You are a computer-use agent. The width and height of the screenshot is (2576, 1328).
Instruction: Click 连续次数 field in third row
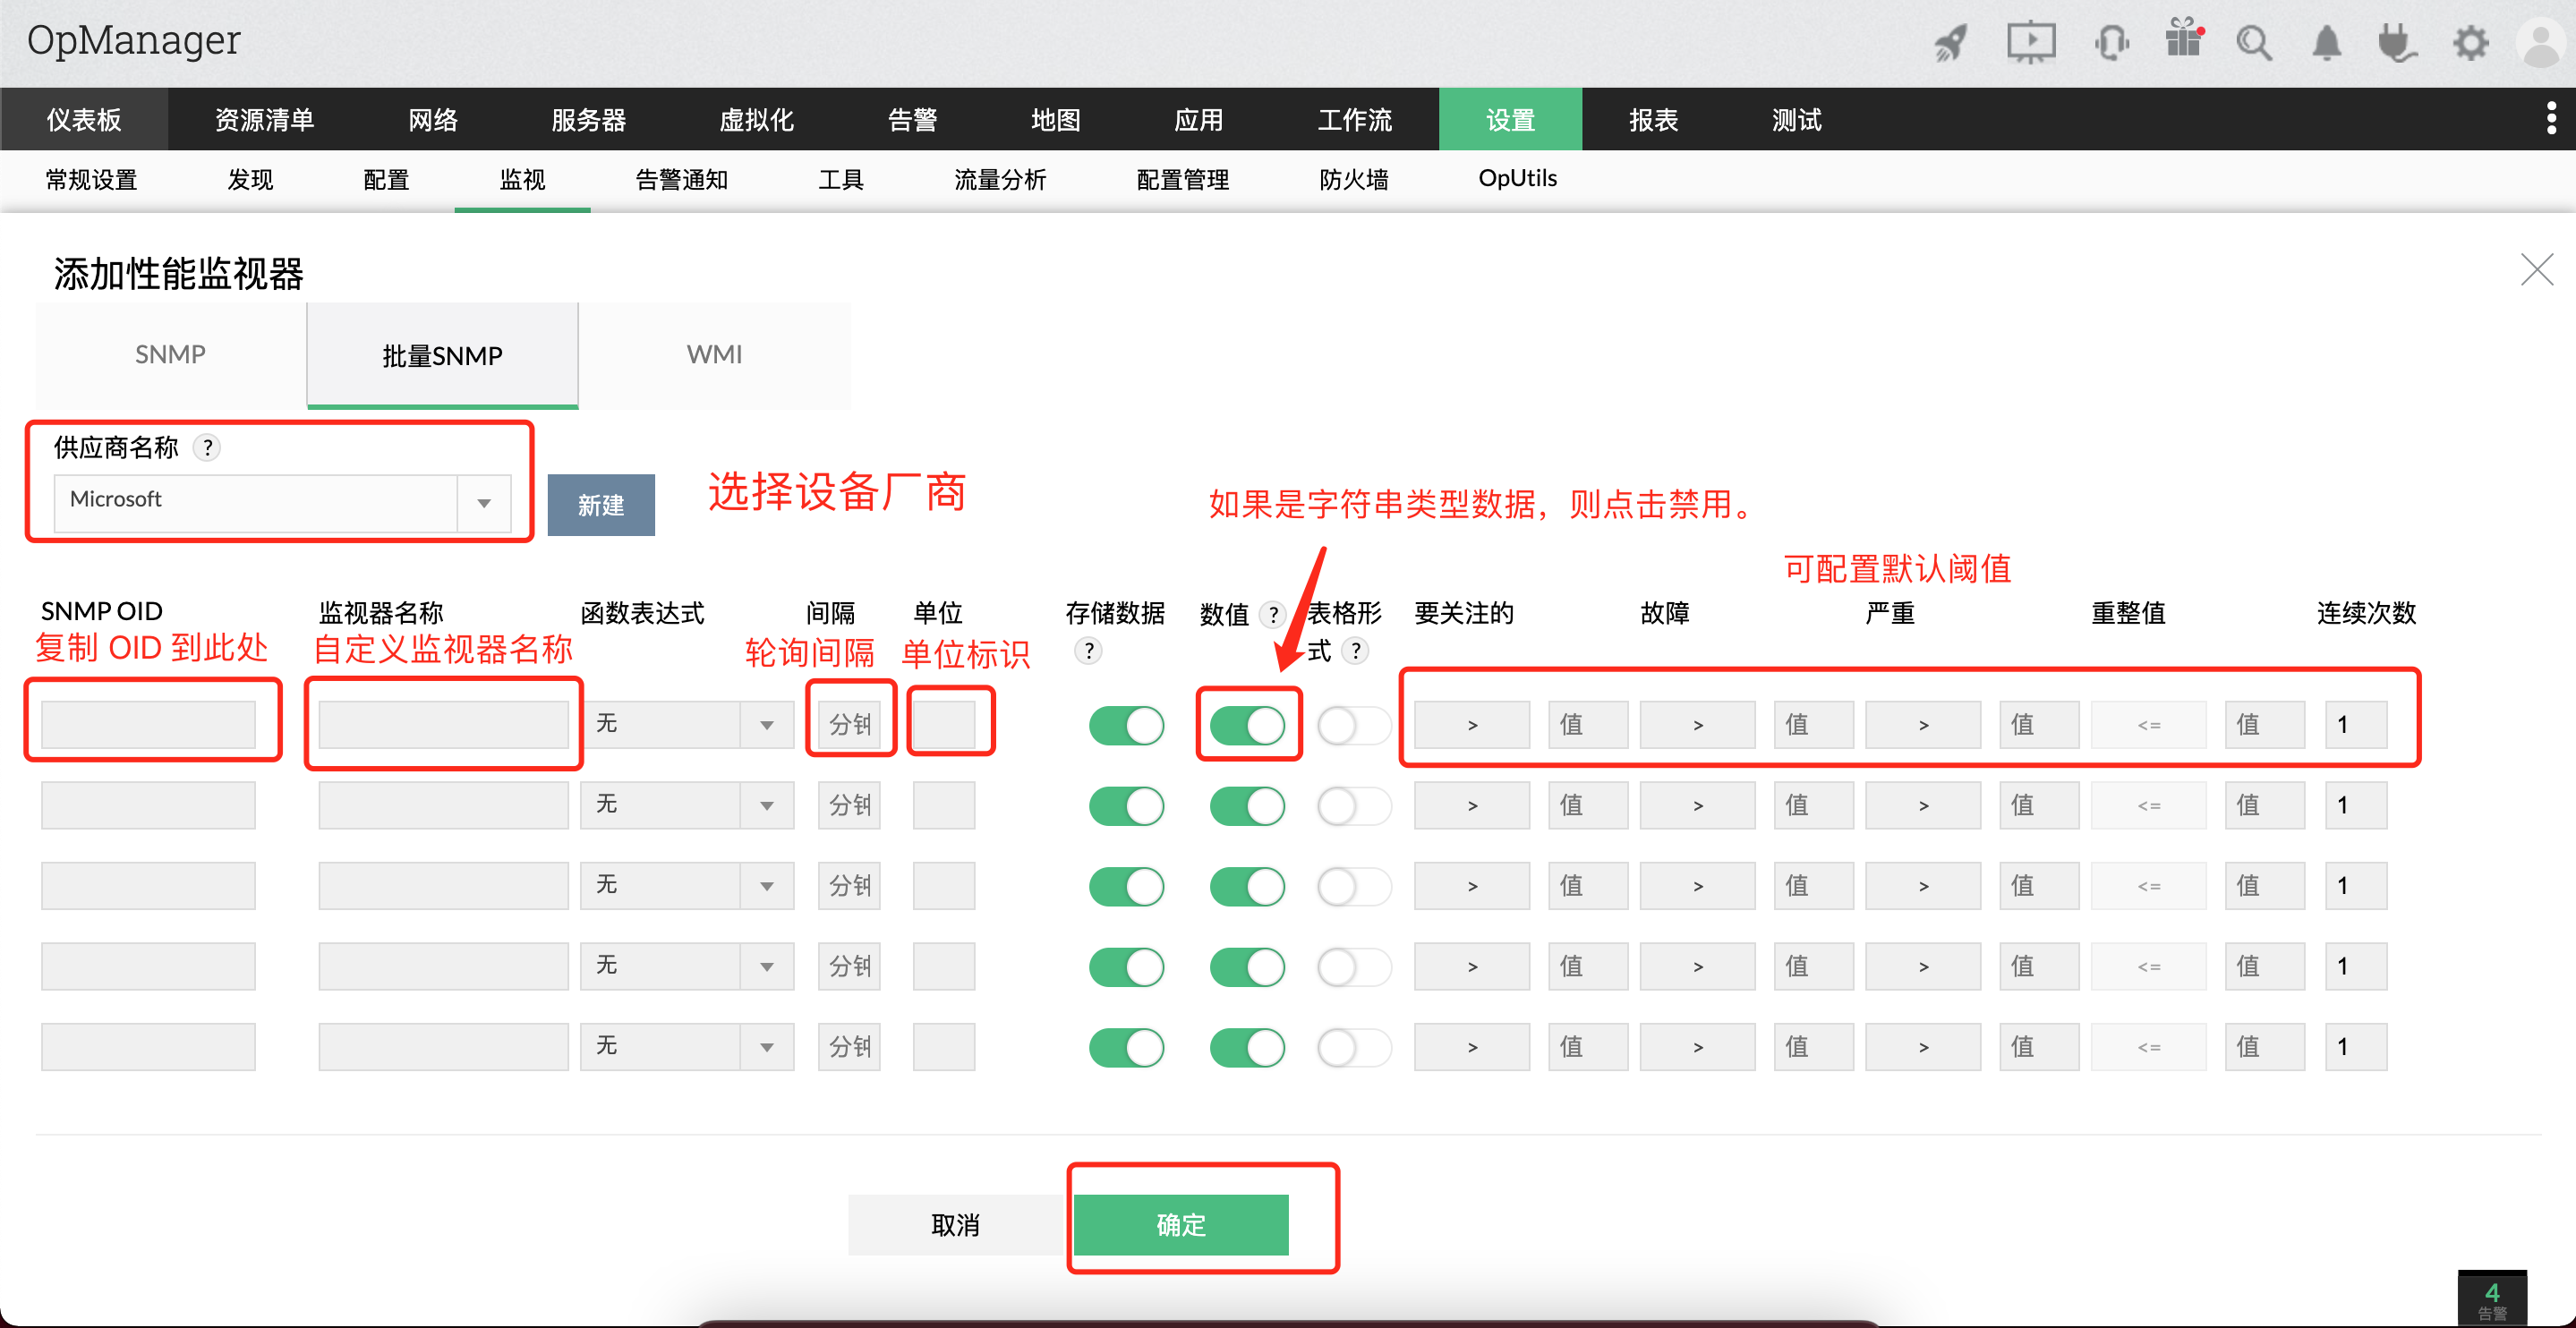coord(2356,885)
